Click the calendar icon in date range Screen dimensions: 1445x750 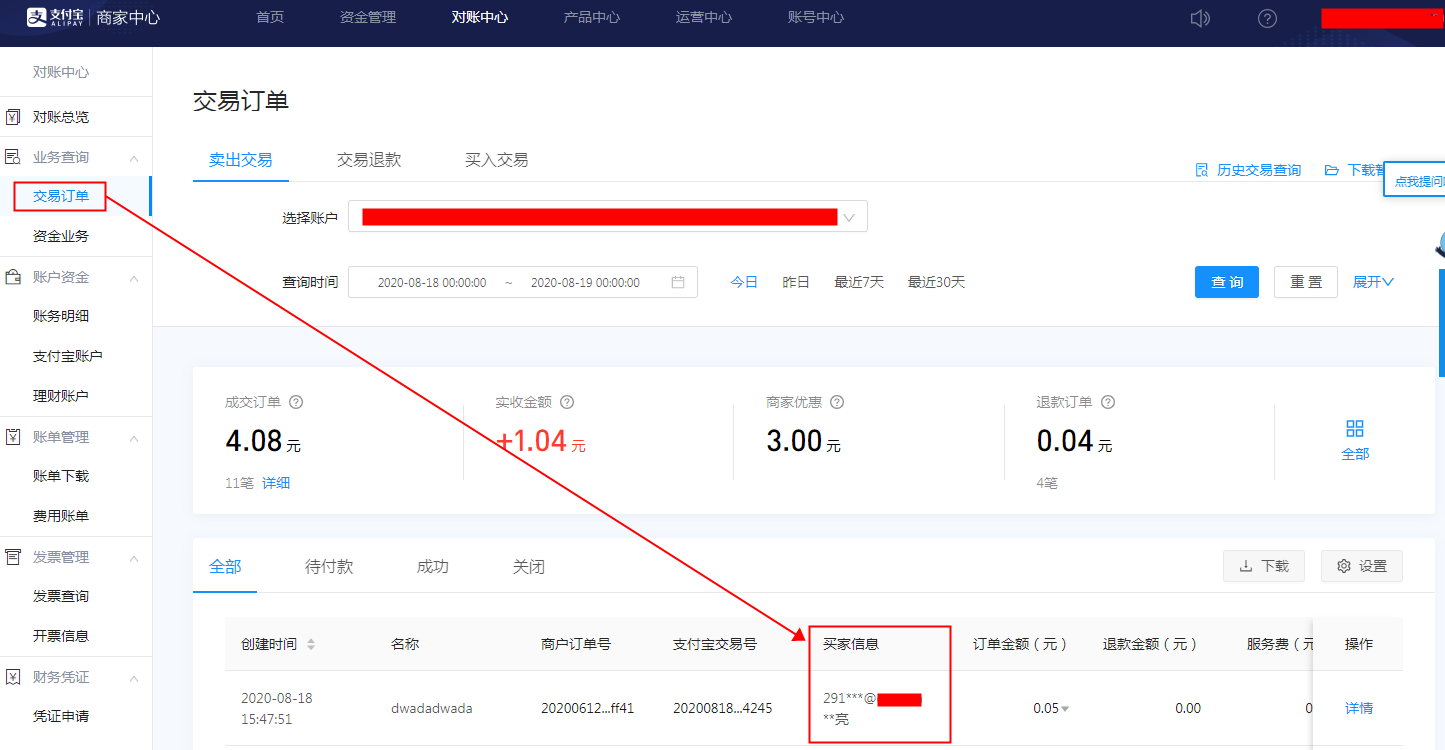678,282
